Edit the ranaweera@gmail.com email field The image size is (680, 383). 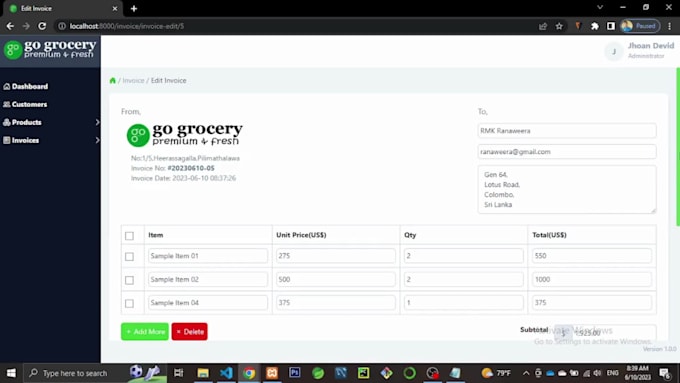click(567, 152)
